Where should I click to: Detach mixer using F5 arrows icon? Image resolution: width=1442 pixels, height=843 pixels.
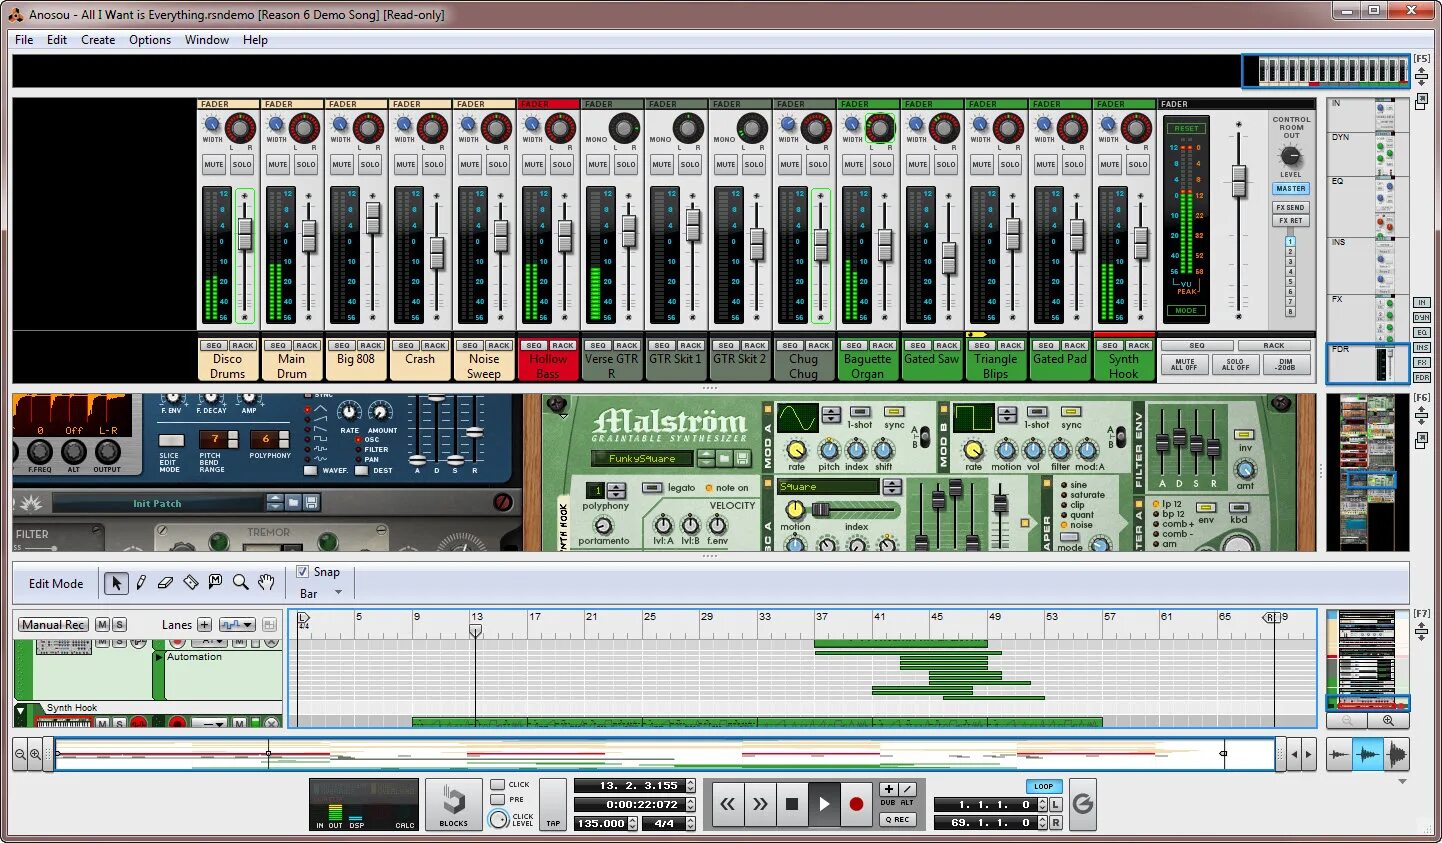pyautogui.click(x=1421, y=77)
